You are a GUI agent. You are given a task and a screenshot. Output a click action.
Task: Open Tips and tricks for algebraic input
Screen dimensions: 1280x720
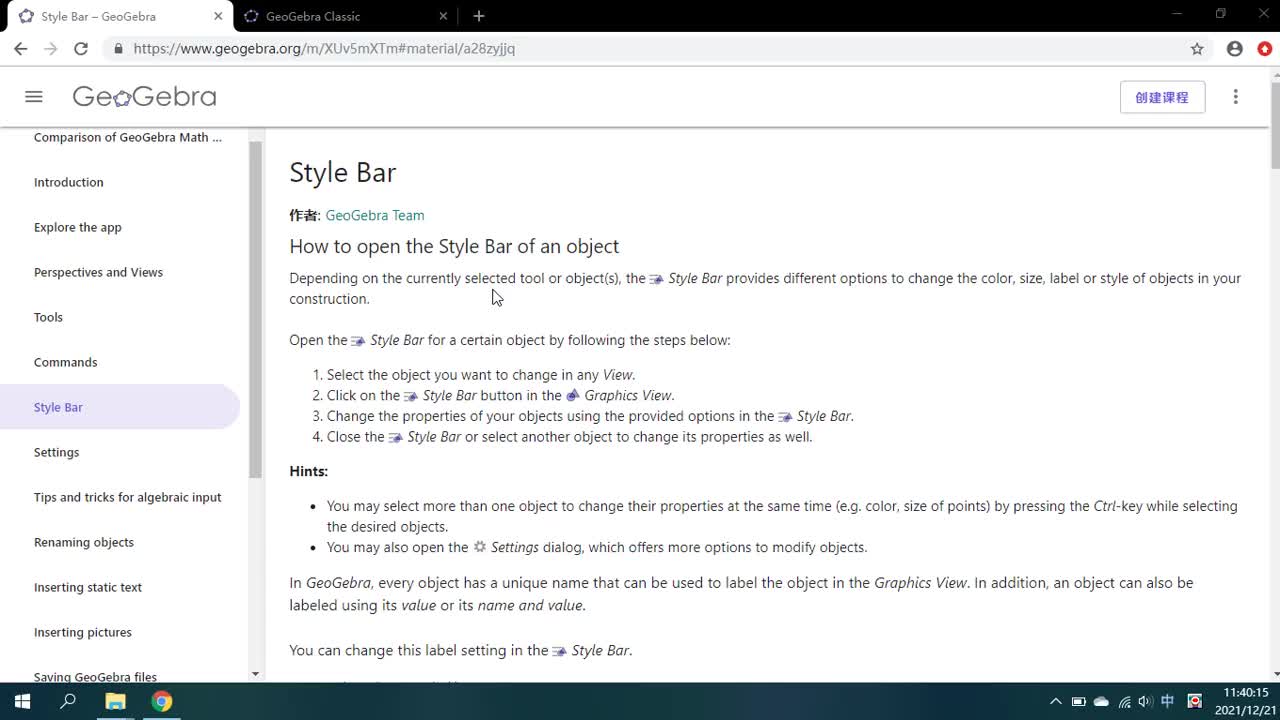[128, 497]
